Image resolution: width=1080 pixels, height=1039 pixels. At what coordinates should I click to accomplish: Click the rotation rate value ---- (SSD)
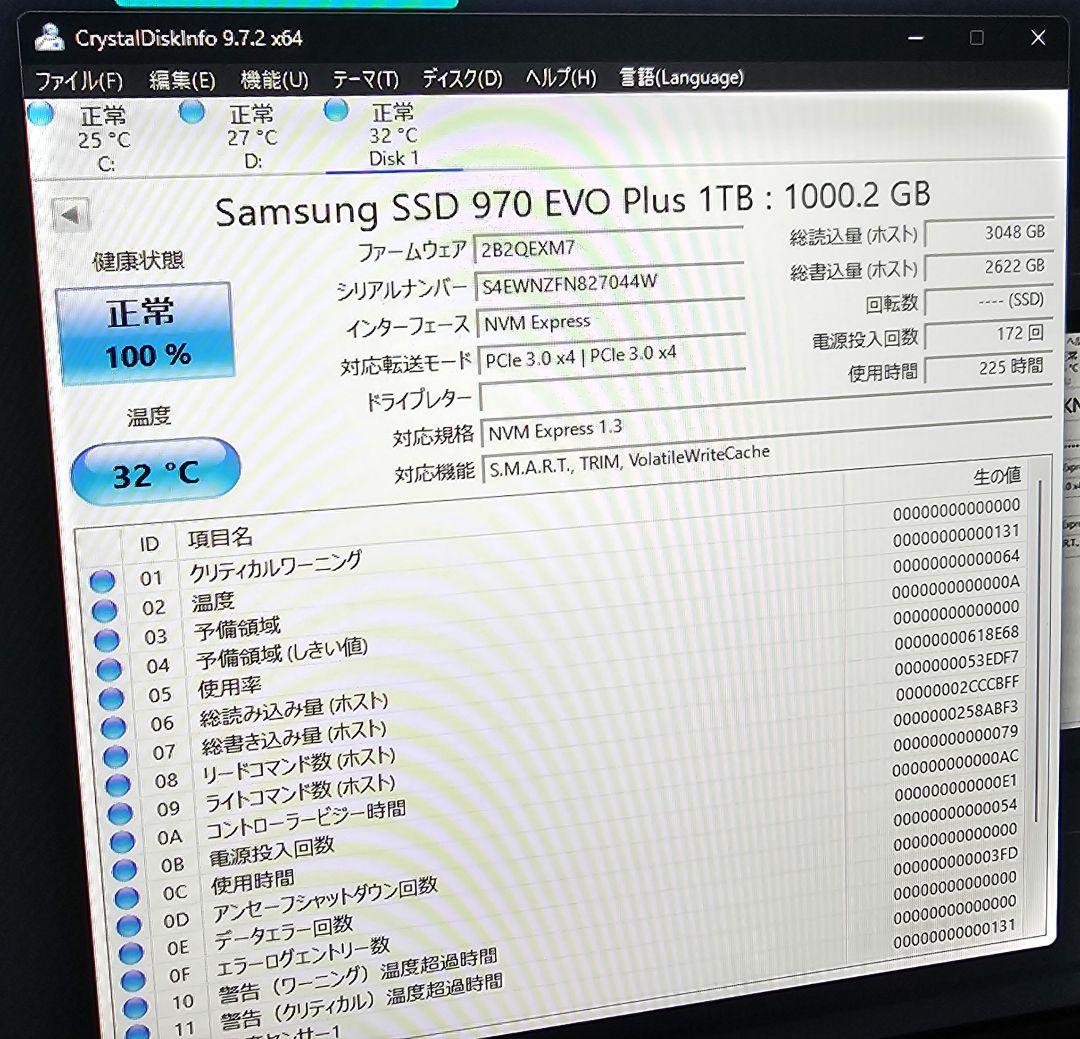point(988,300)
